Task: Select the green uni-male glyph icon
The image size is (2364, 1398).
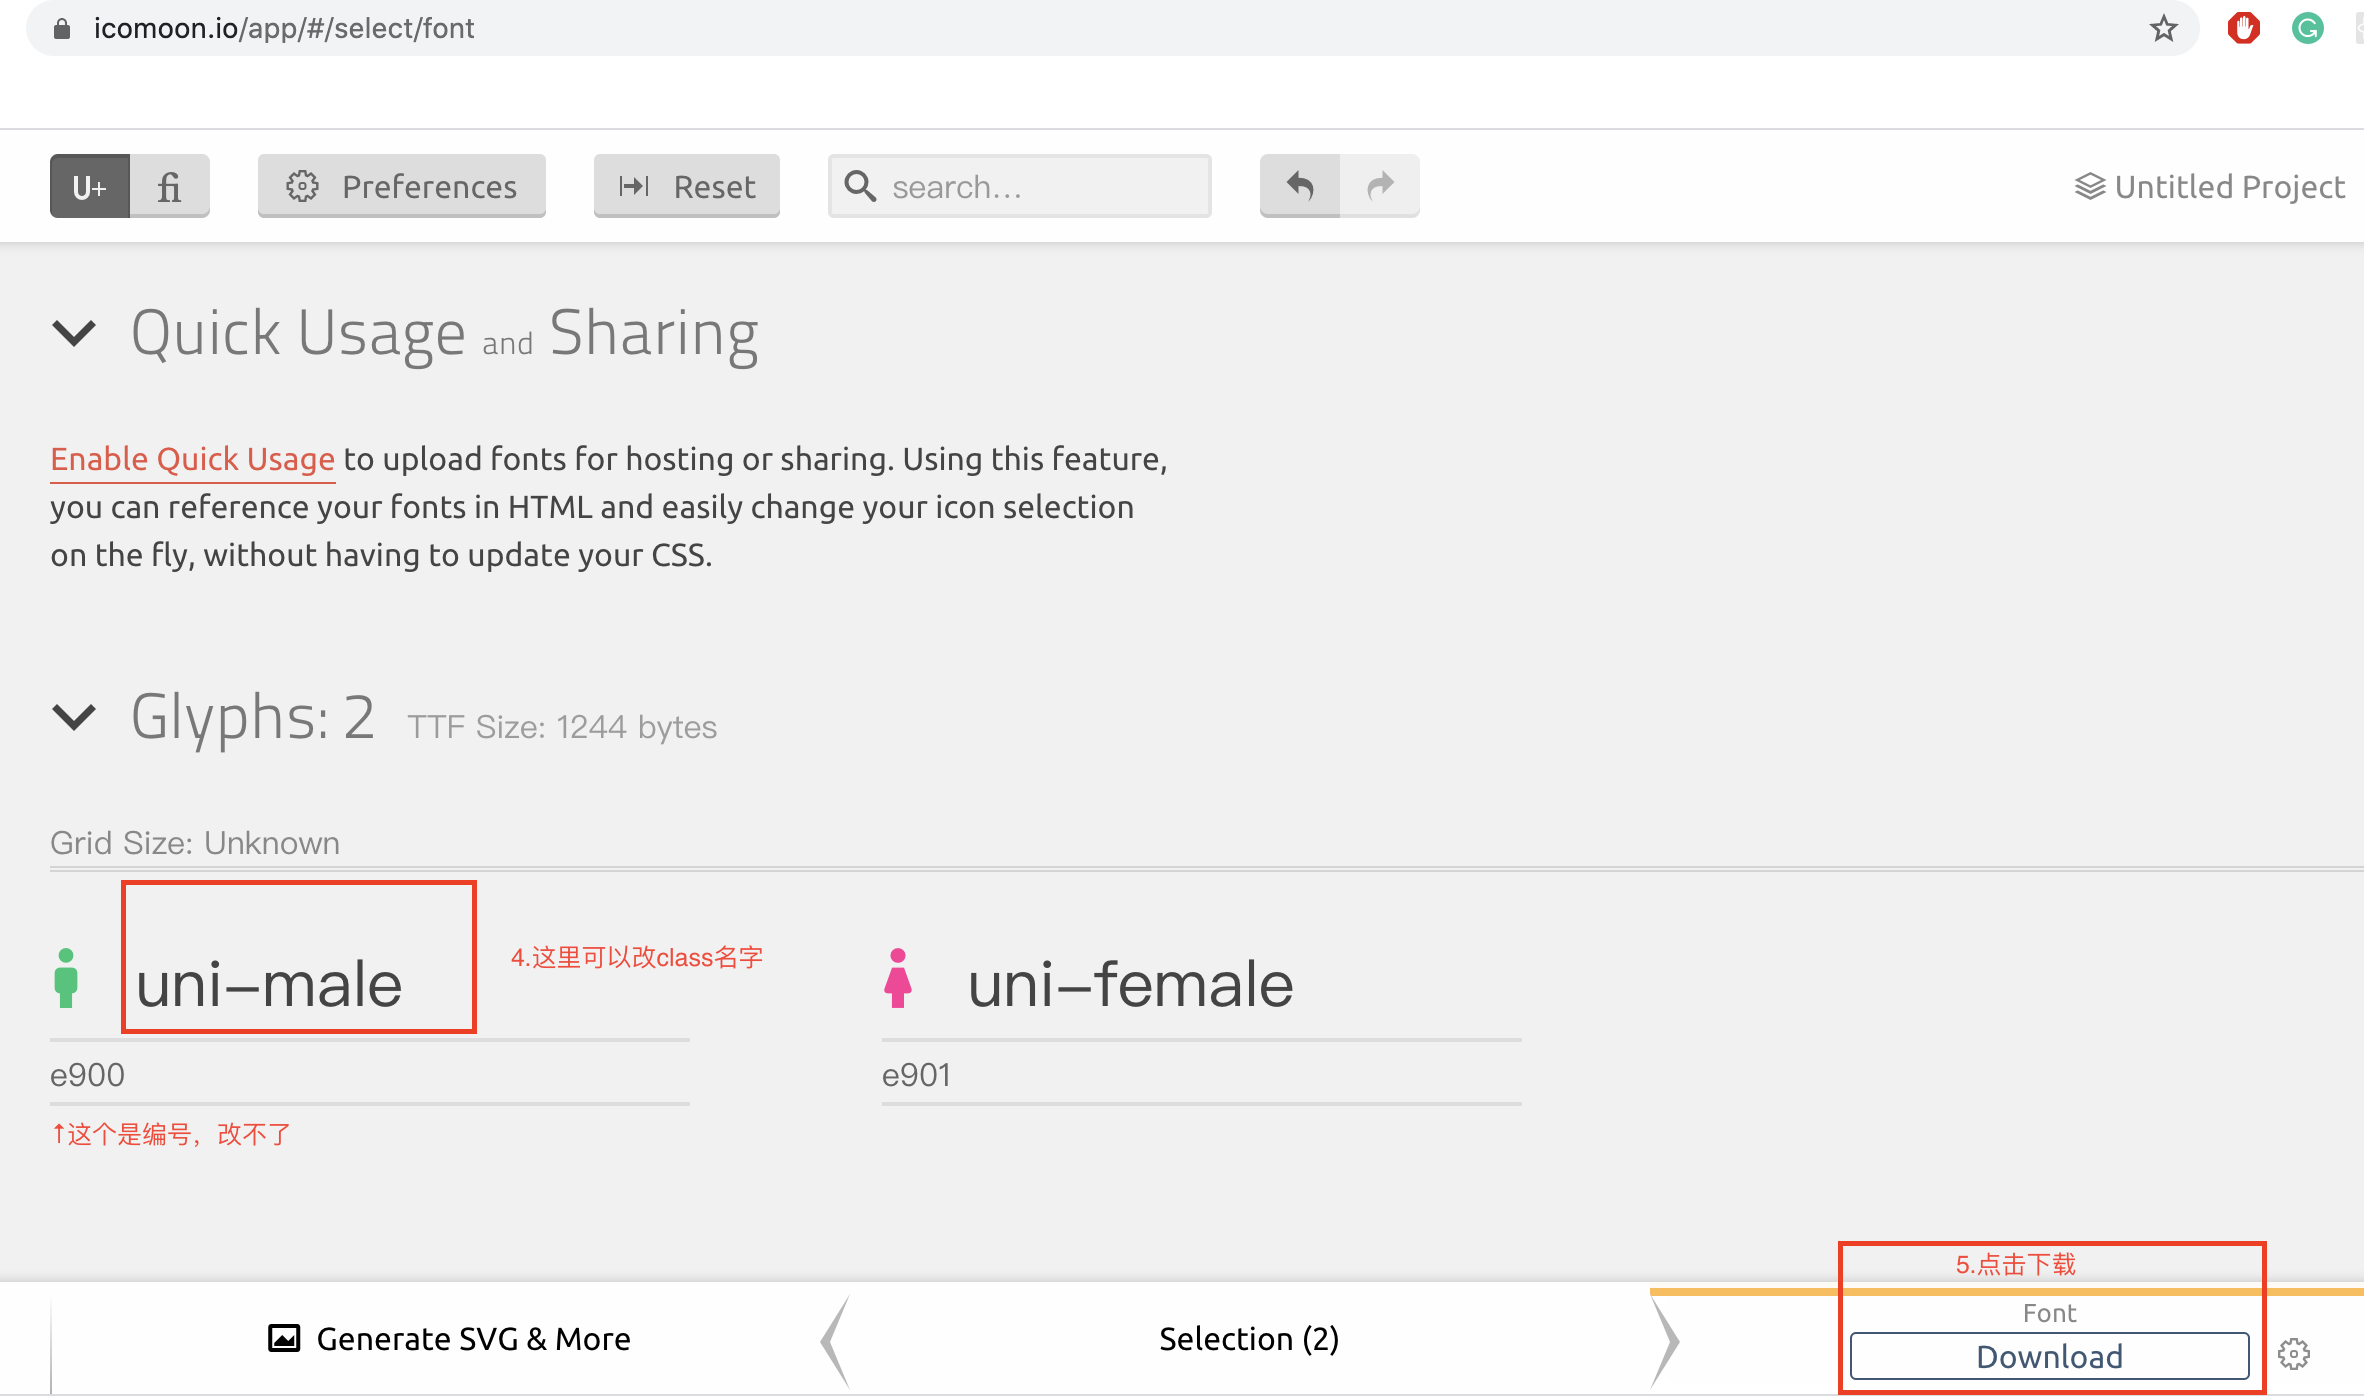Action: [67, 977]
